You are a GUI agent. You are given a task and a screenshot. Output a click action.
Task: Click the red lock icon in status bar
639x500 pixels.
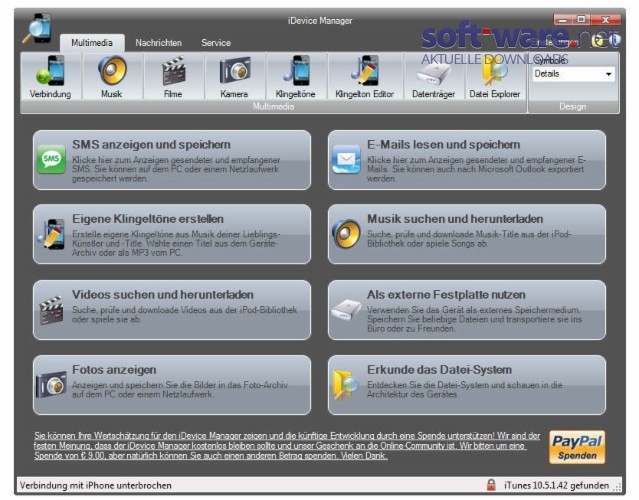click(x=491, y=485)
